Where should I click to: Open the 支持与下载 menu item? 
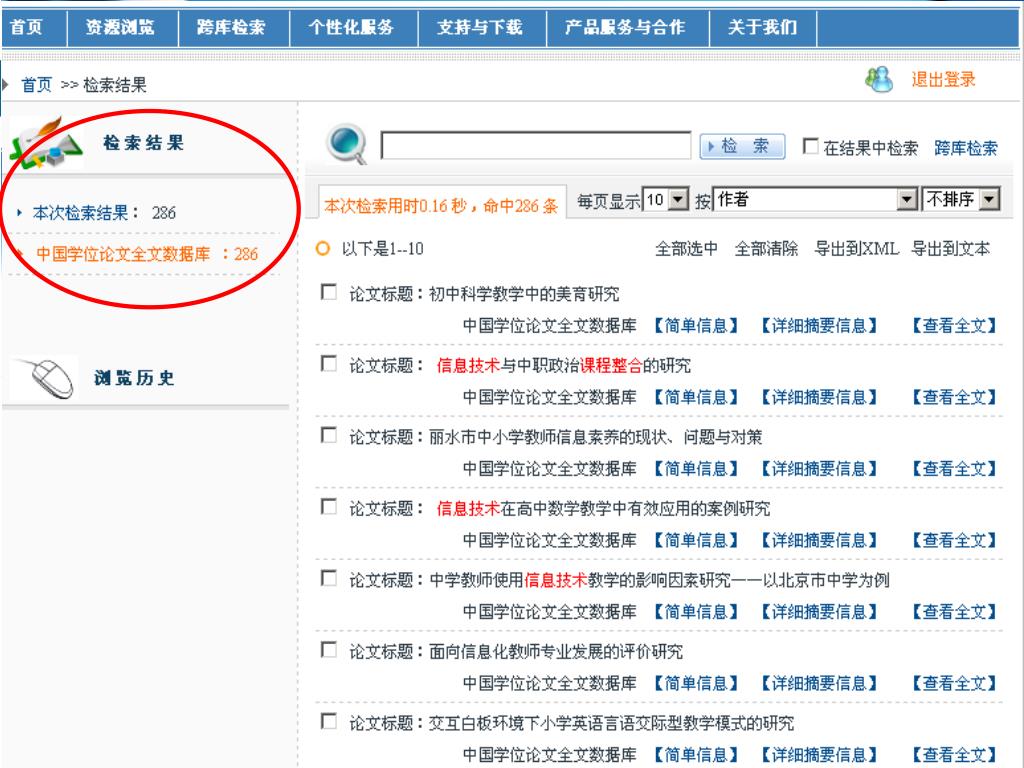480,27
